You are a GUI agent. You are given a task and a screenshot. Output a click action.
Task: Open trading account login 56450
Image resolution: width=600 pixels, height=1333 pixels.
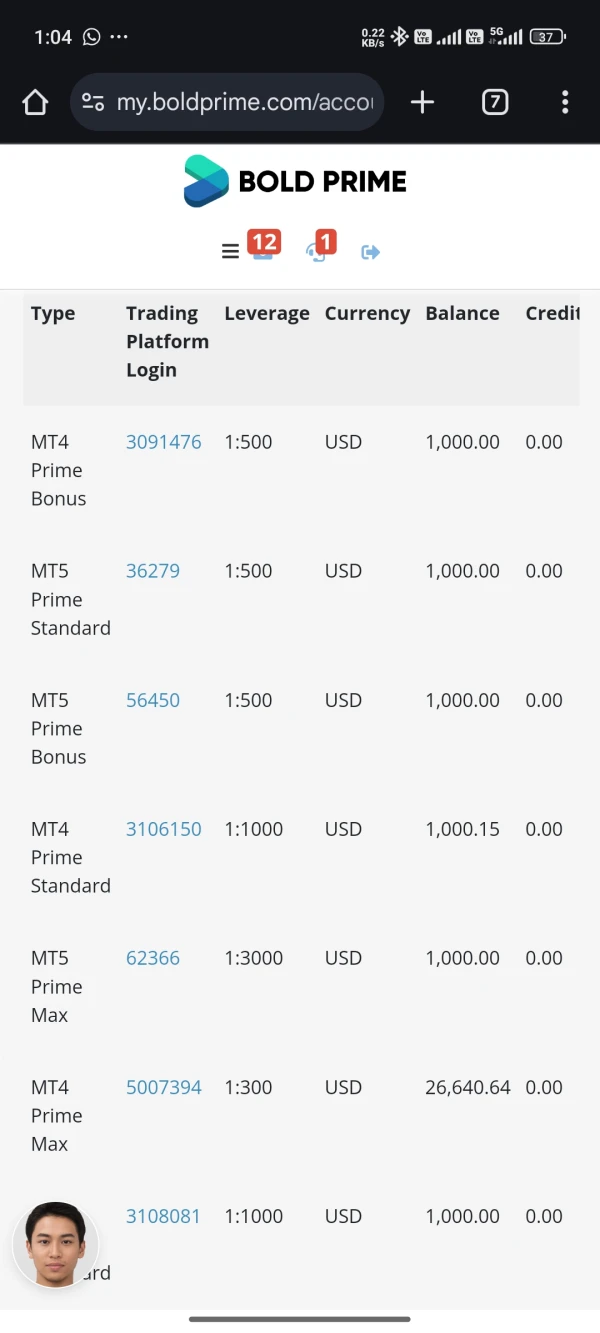153,700
